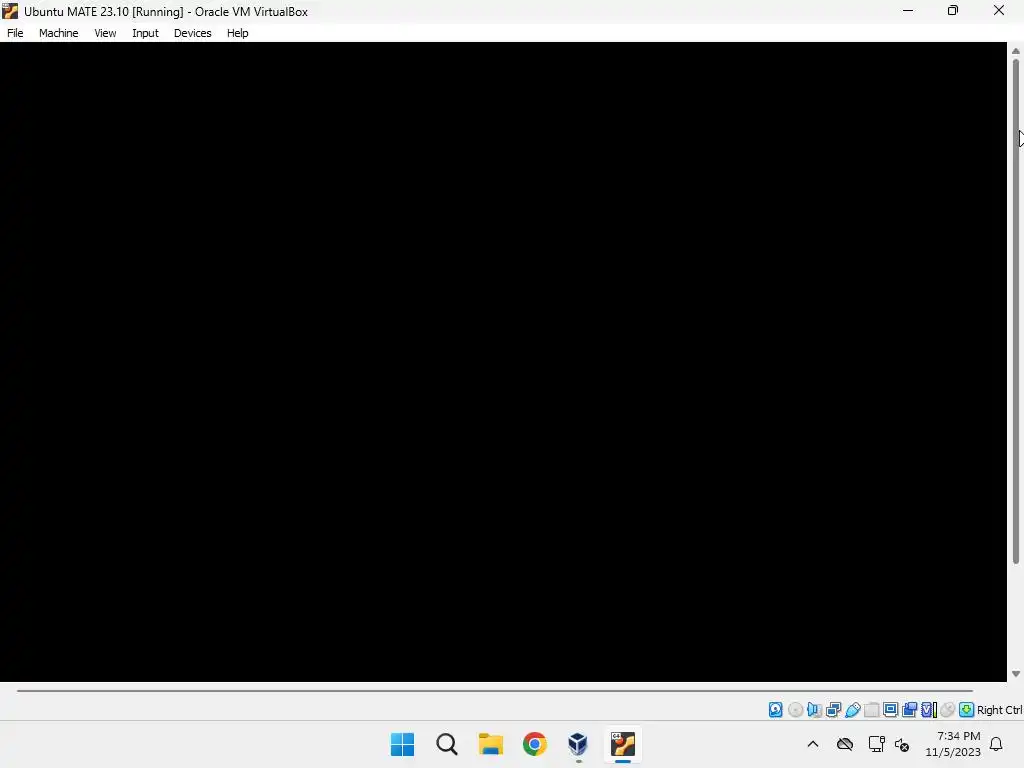Click the mouse integration status icon

pyautogui.click(x=948, y=710)
